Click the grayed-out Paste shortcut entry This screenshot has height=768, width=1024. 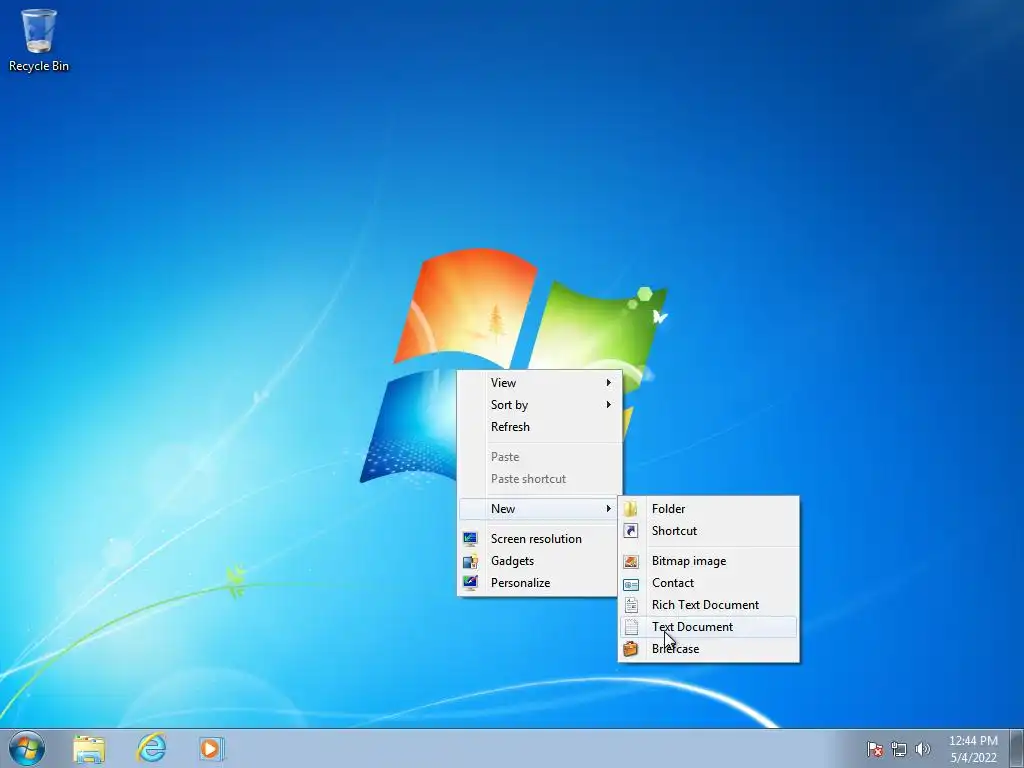tap(539, 479)
